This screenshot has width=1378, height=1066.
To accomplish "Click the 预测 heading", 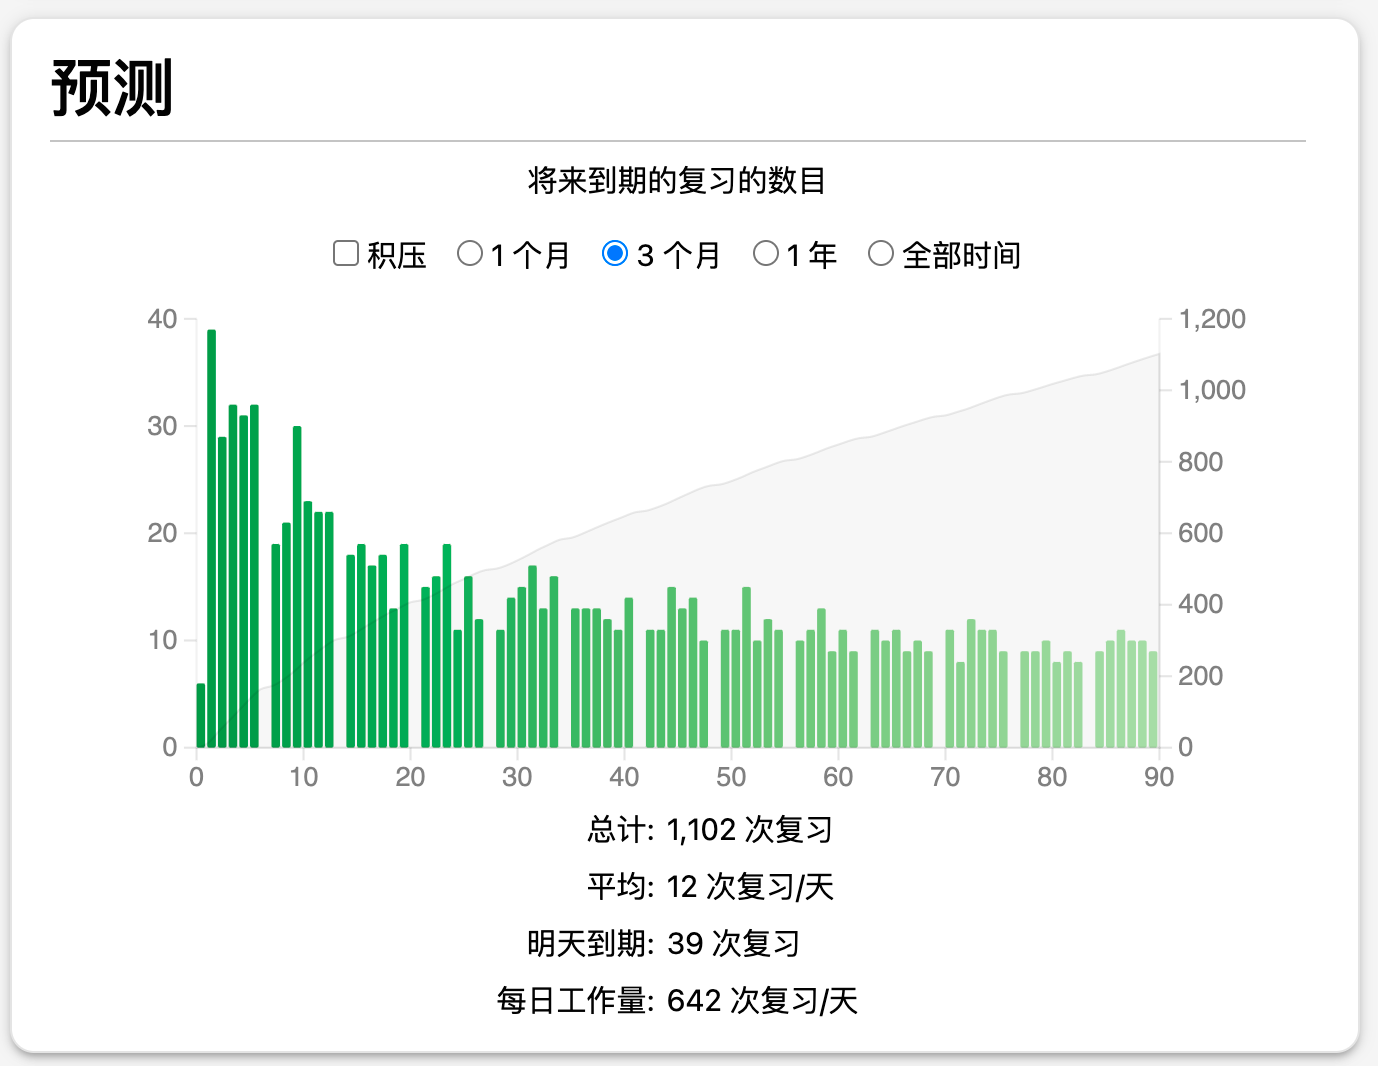I will (112, 88).
